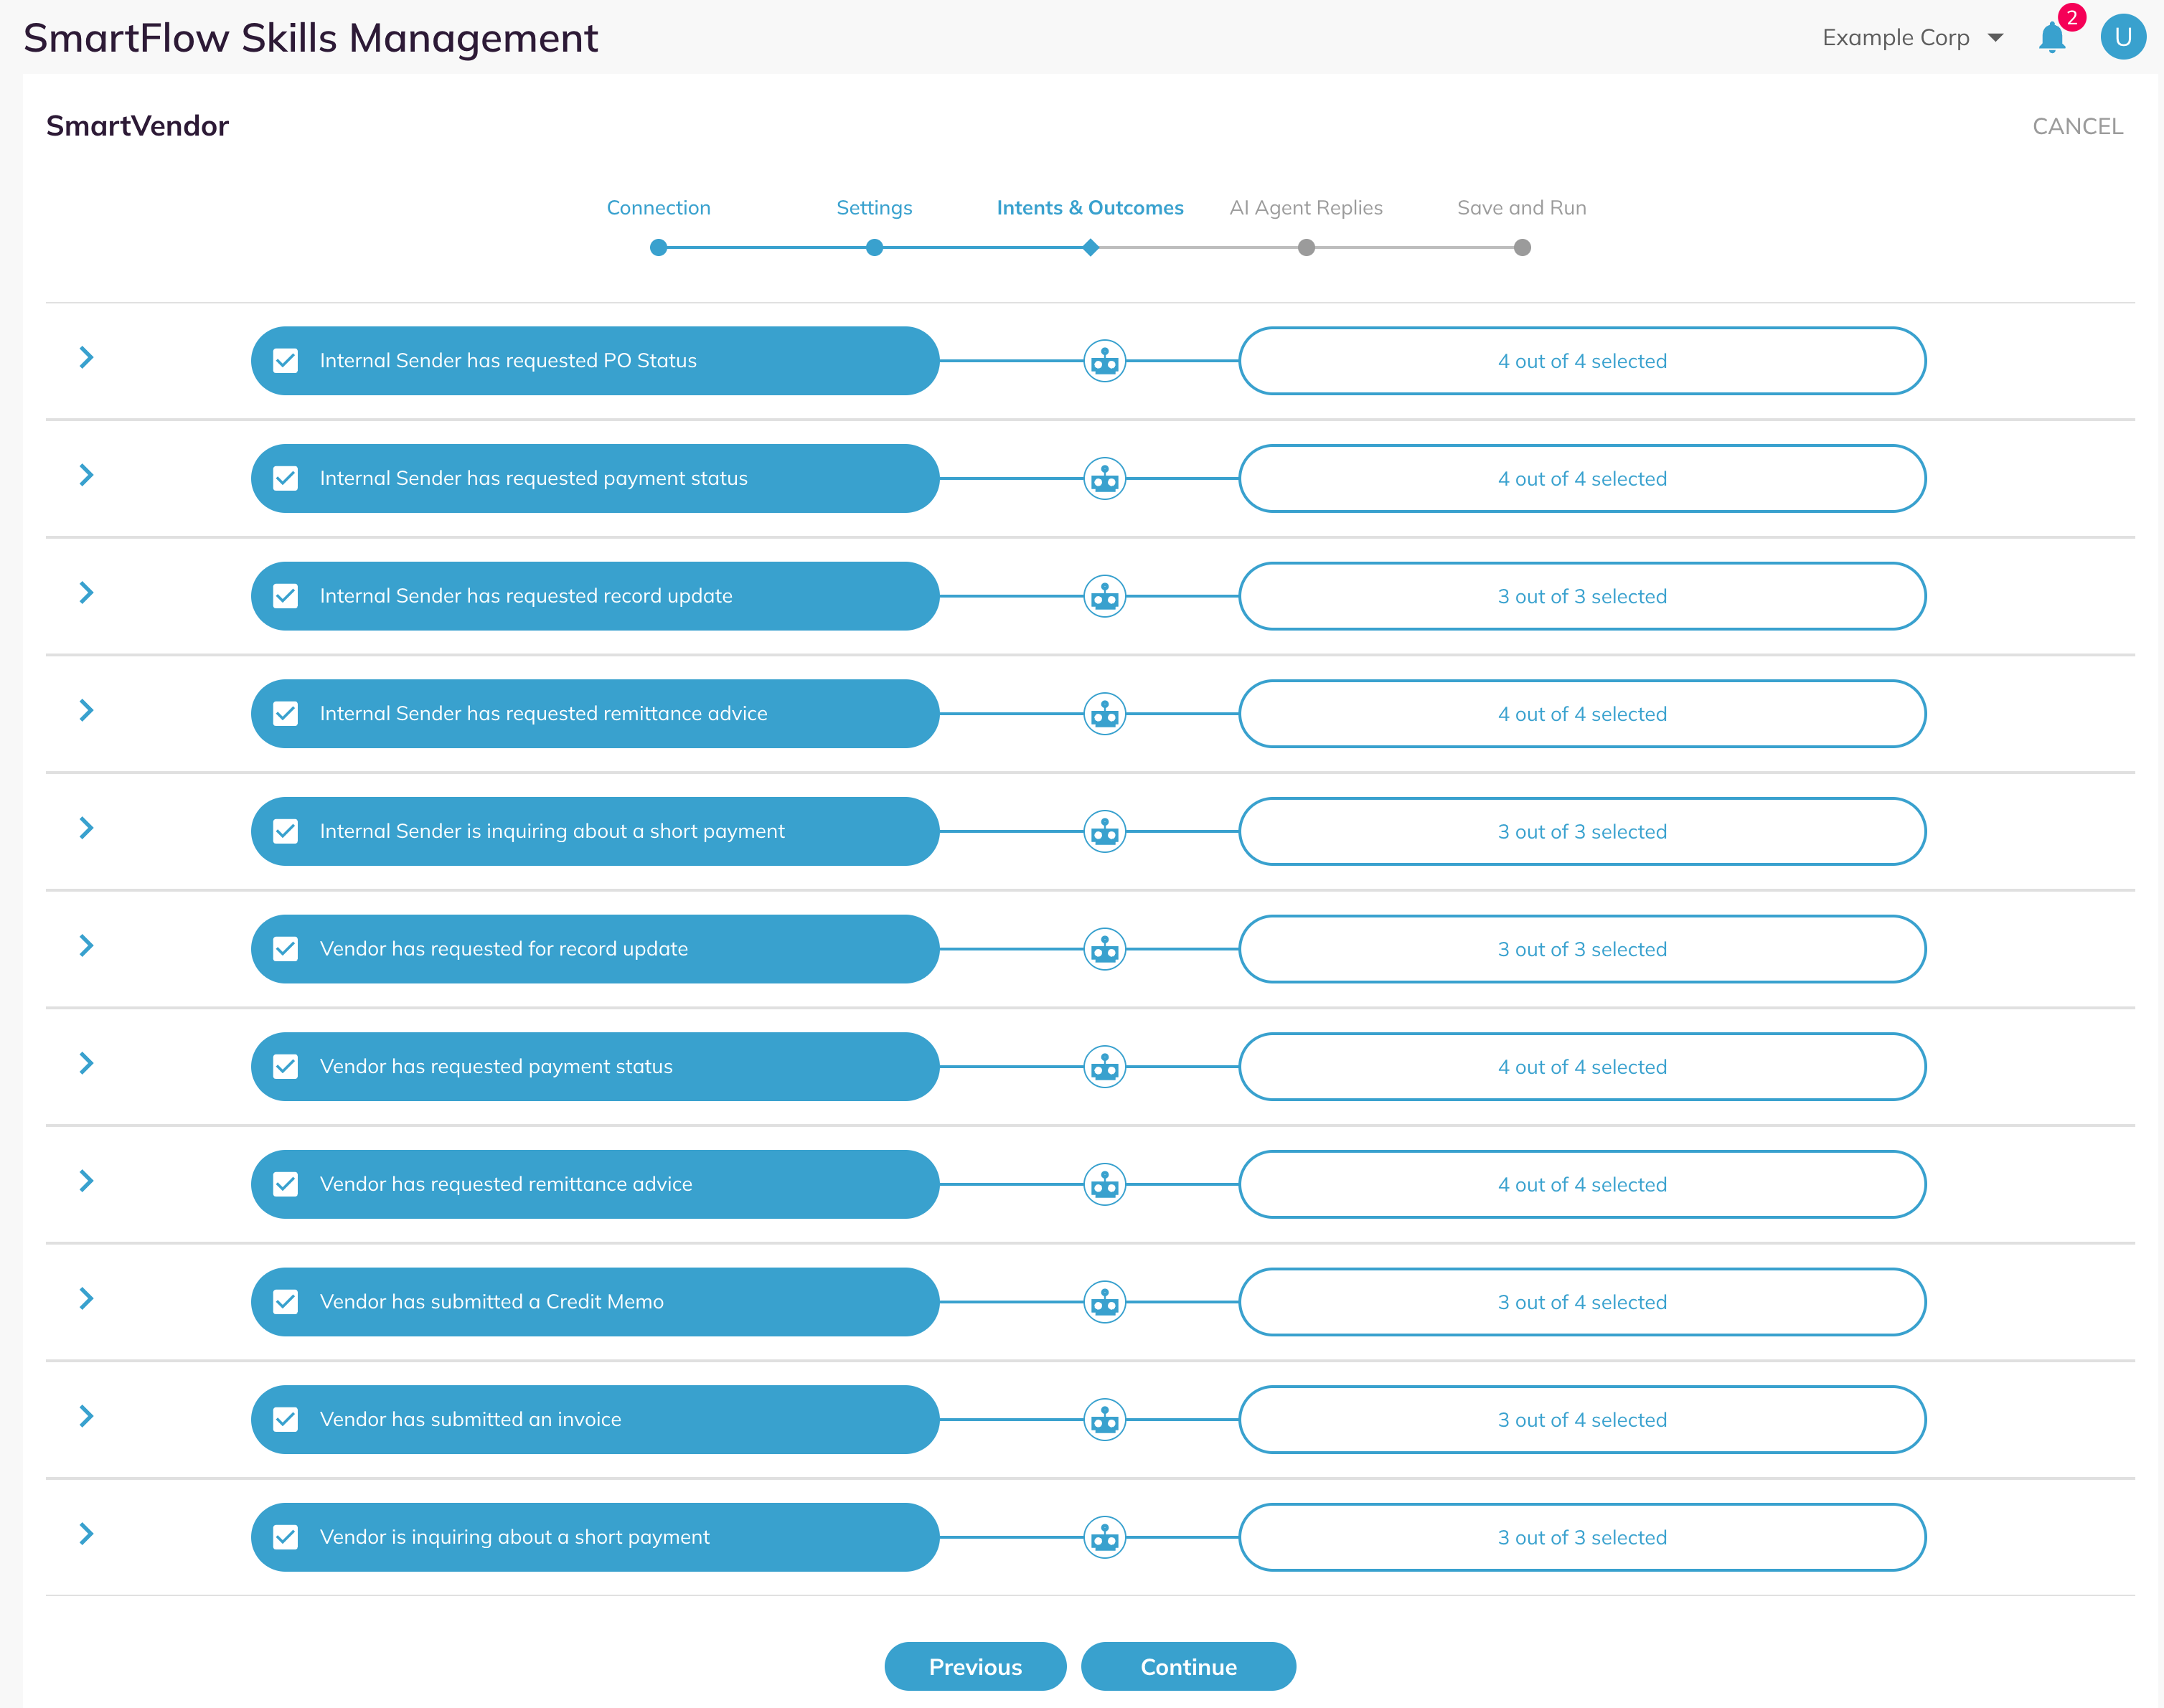Image resolution: width=2164 pixels, height=1708 pixels.
Task: Uncheck Vendor has requested for record update
Action: [286, 949]
